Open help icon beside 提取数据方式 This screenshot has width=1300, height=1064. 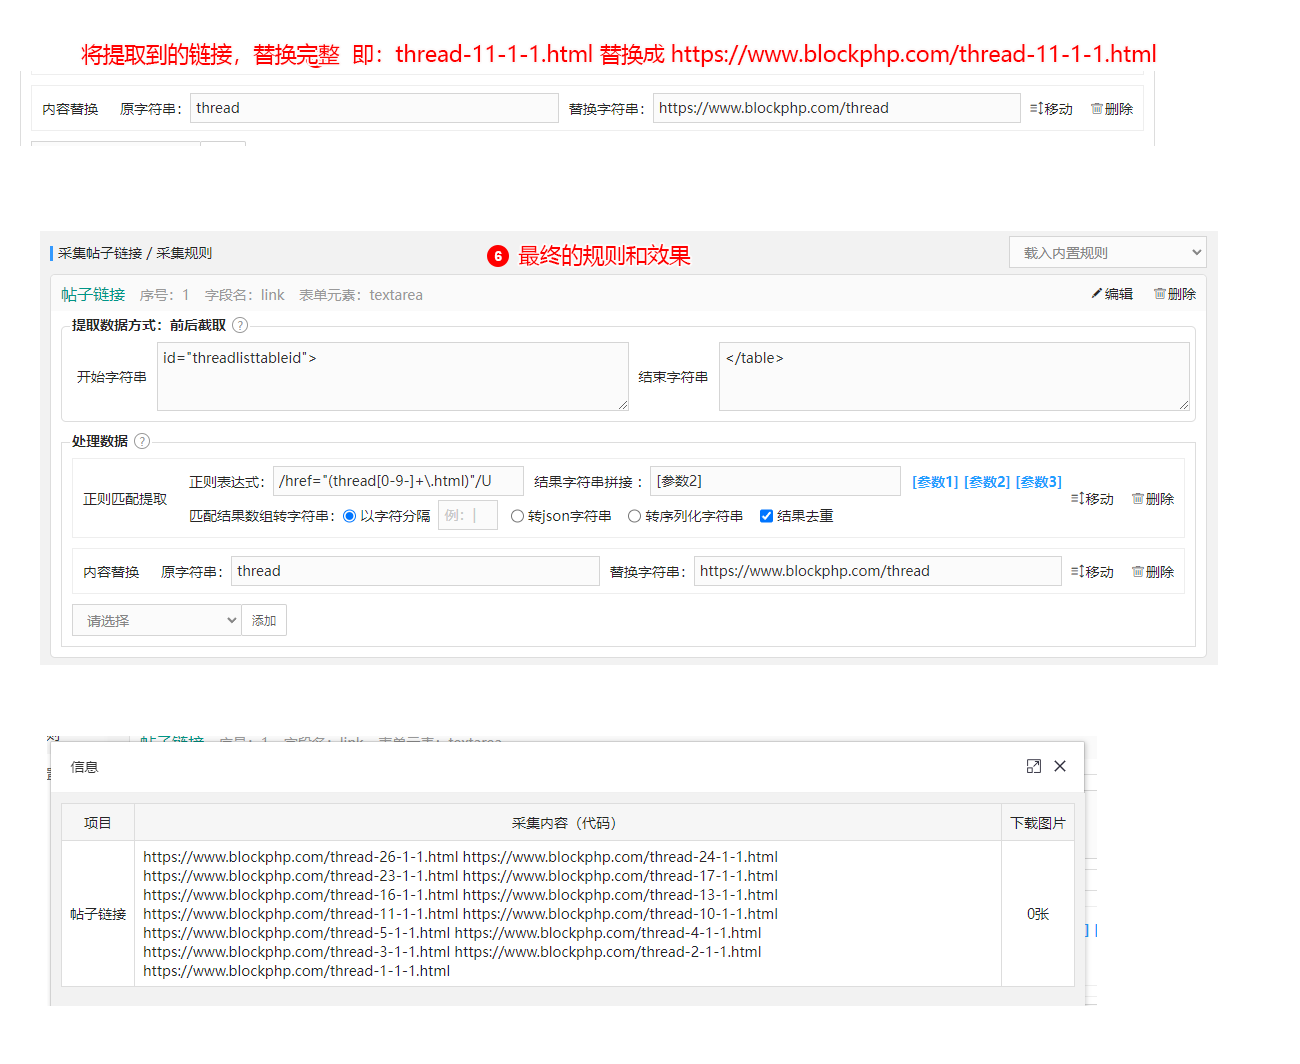[240, 325]
